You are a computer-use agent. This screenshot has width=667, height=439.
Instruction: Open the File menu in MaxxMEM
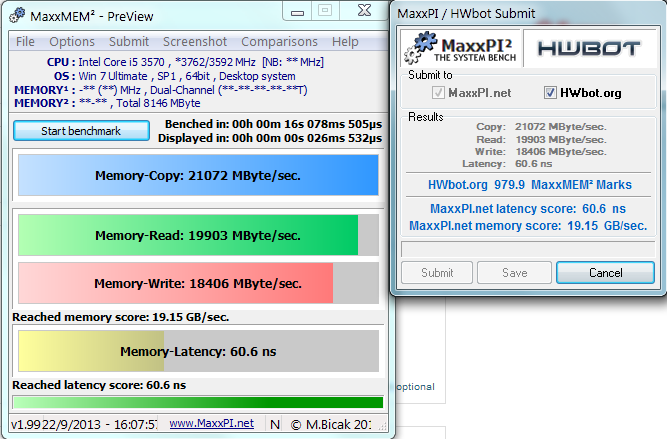[x=25, y=42]
